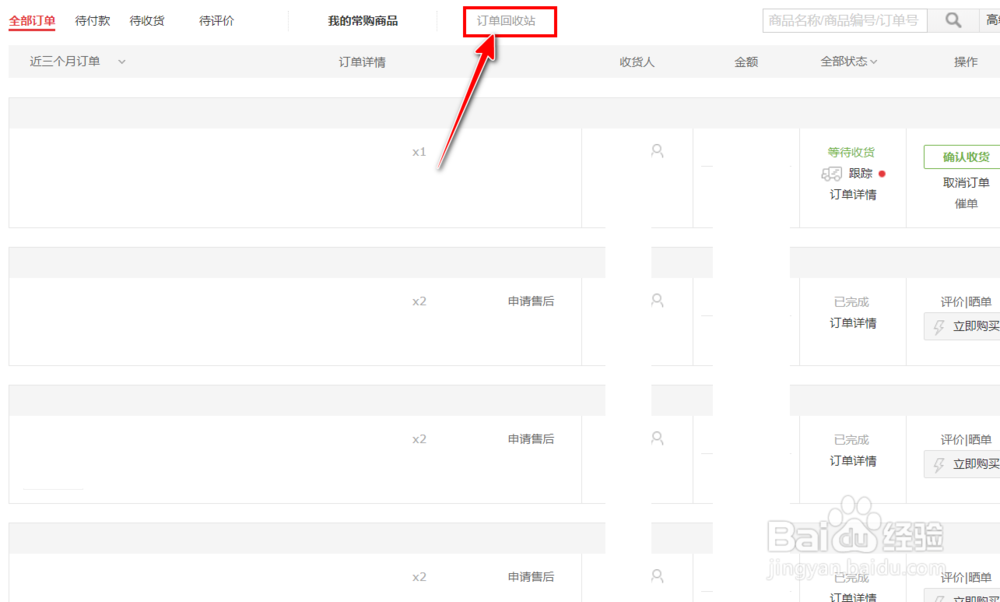Focus the order search input field
The height and width of the screenshot is (602, 1000).
[844, 20]
